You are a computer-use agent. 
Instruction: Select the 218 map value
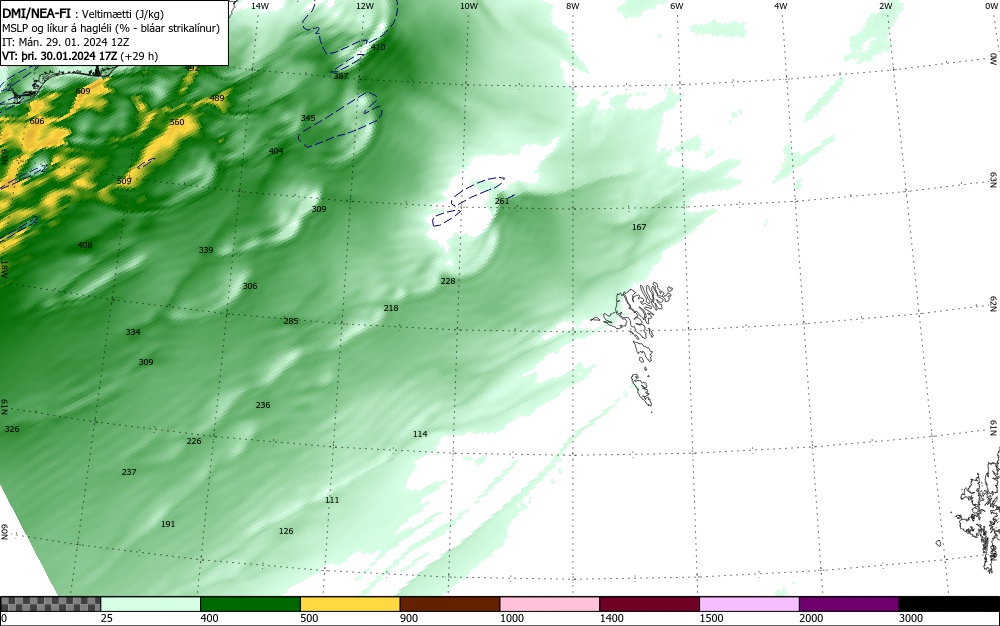(391, 308)
